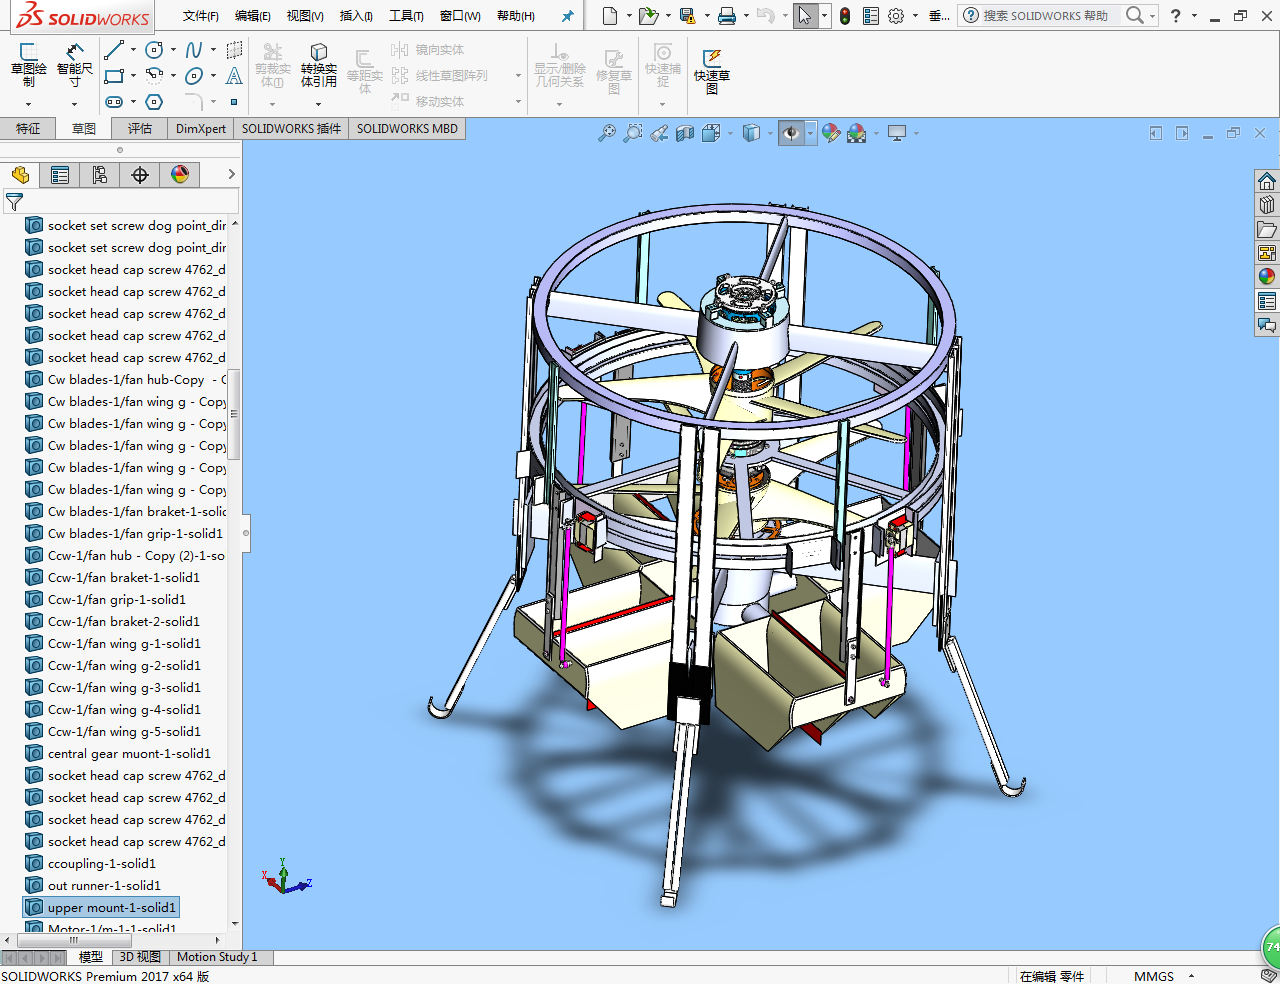Open the Appearances color wheel in task pane
Image resolution: width=1280 pixels, height=984 pixels.
[x=1267, y=277]
